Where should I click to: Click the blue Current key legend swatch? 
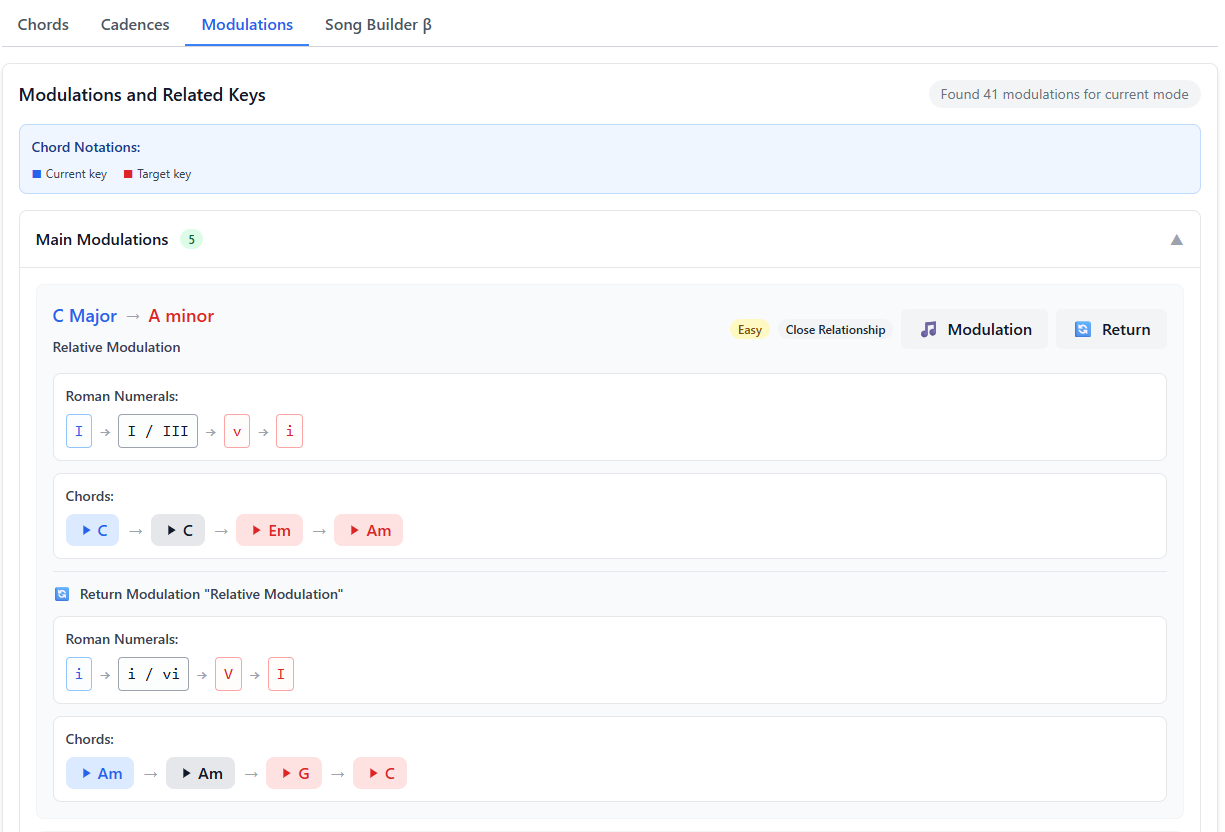click(37, 174)
